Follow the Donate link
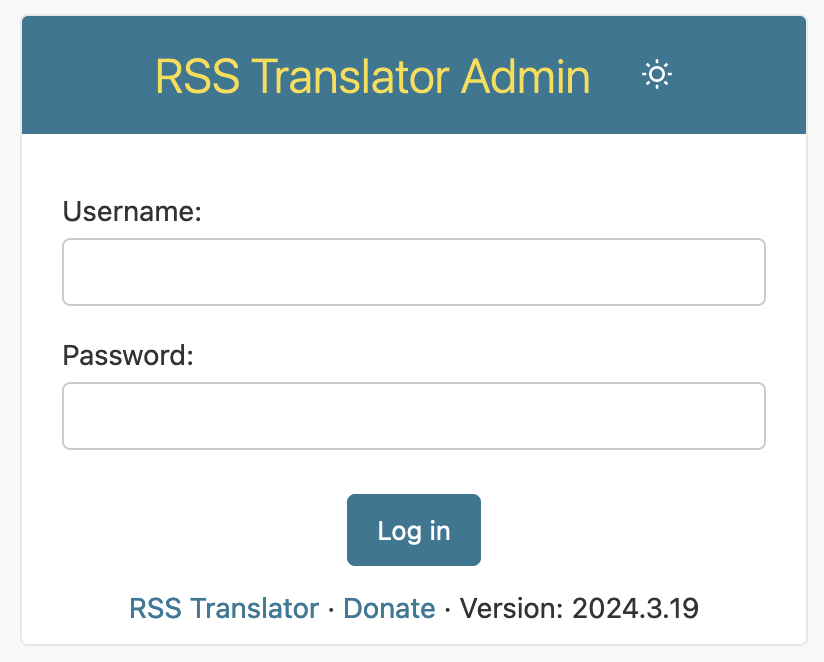The height and width of the screenshot is (662, 824). pos(389,608)
